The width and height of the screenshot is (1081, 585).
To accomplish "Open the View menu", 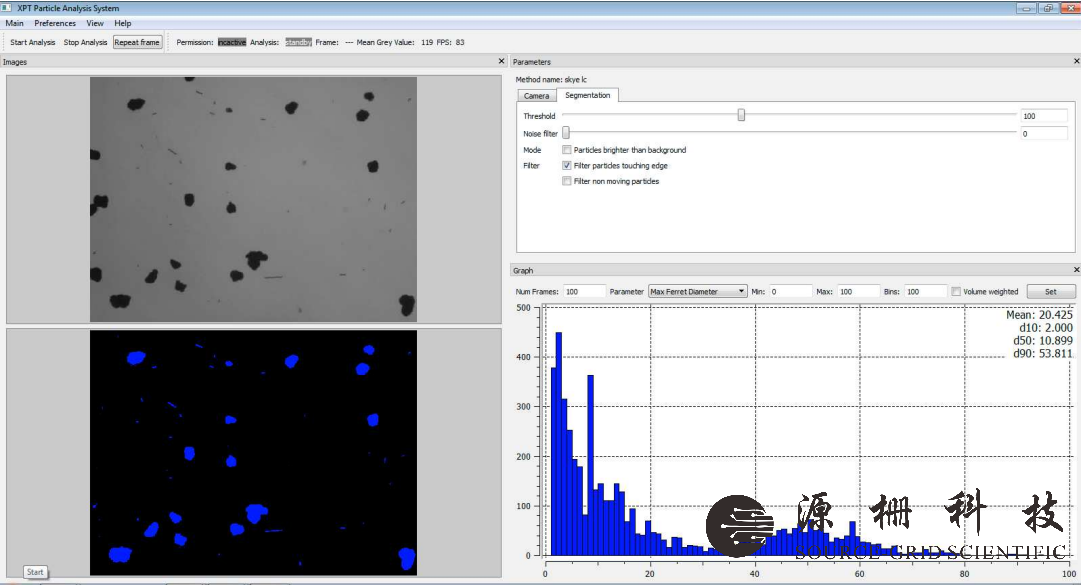I will coord(95,23).
